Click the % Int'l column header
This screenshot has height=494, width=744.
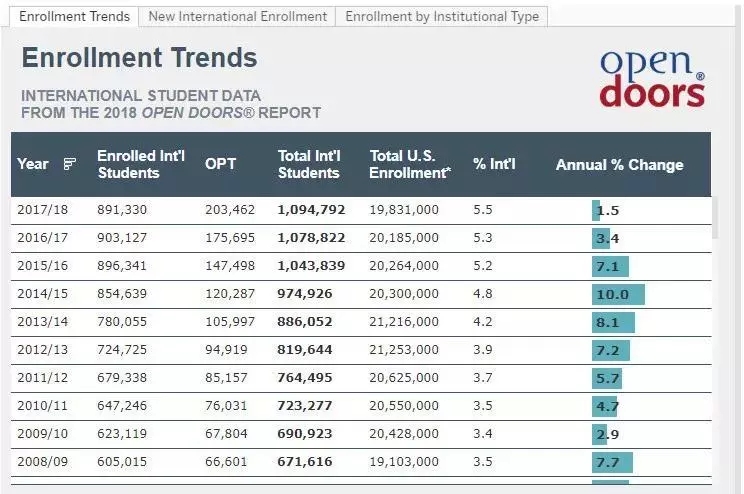tap(494, 164)
